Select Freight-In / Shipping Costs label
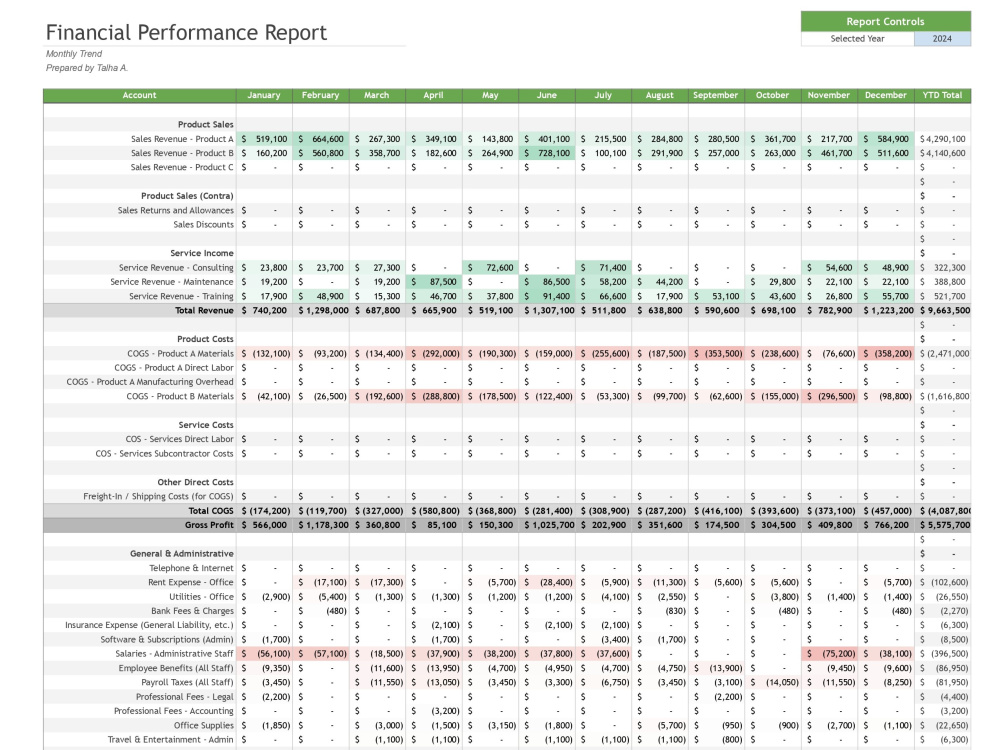The height and width of the screenshot is (750, 1000). (158, 496)
